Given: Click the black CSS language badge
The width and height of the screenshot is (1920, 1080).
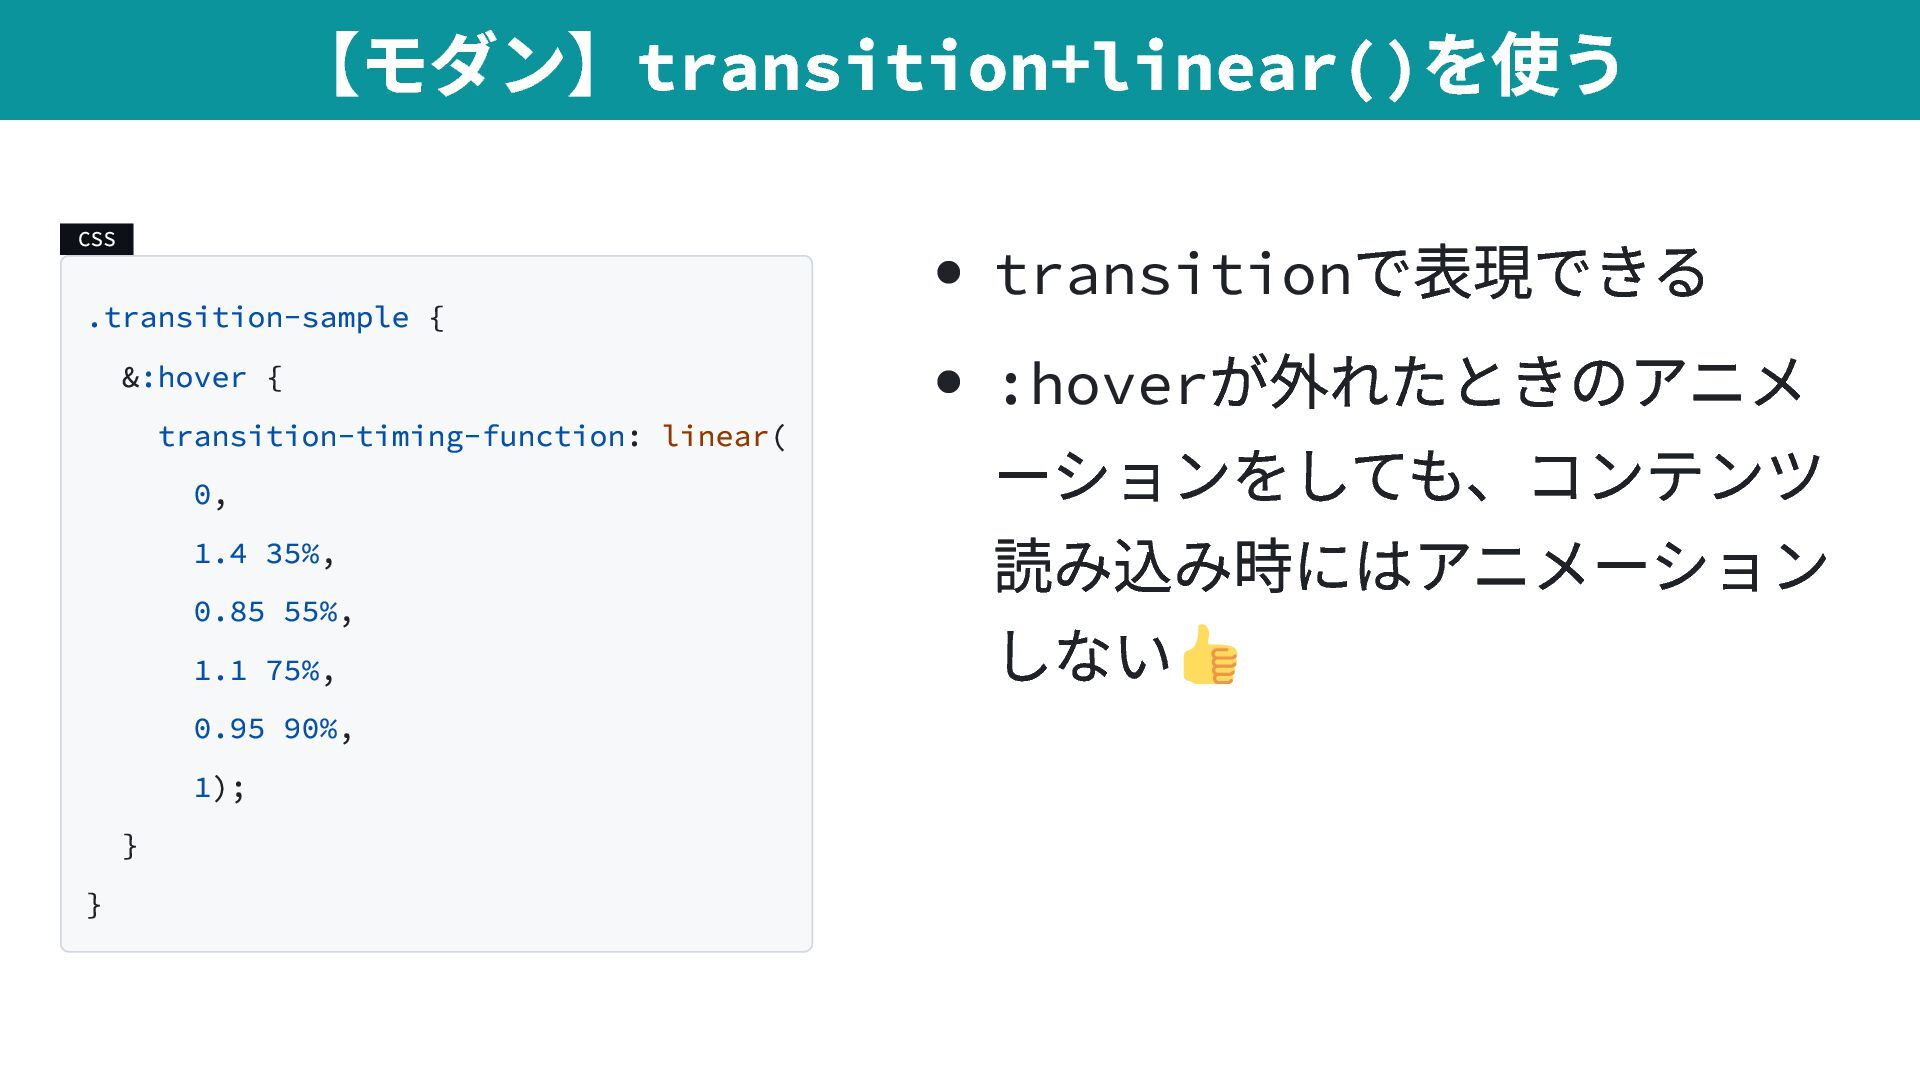Looking at the screenshot, I should coord(96,239).
